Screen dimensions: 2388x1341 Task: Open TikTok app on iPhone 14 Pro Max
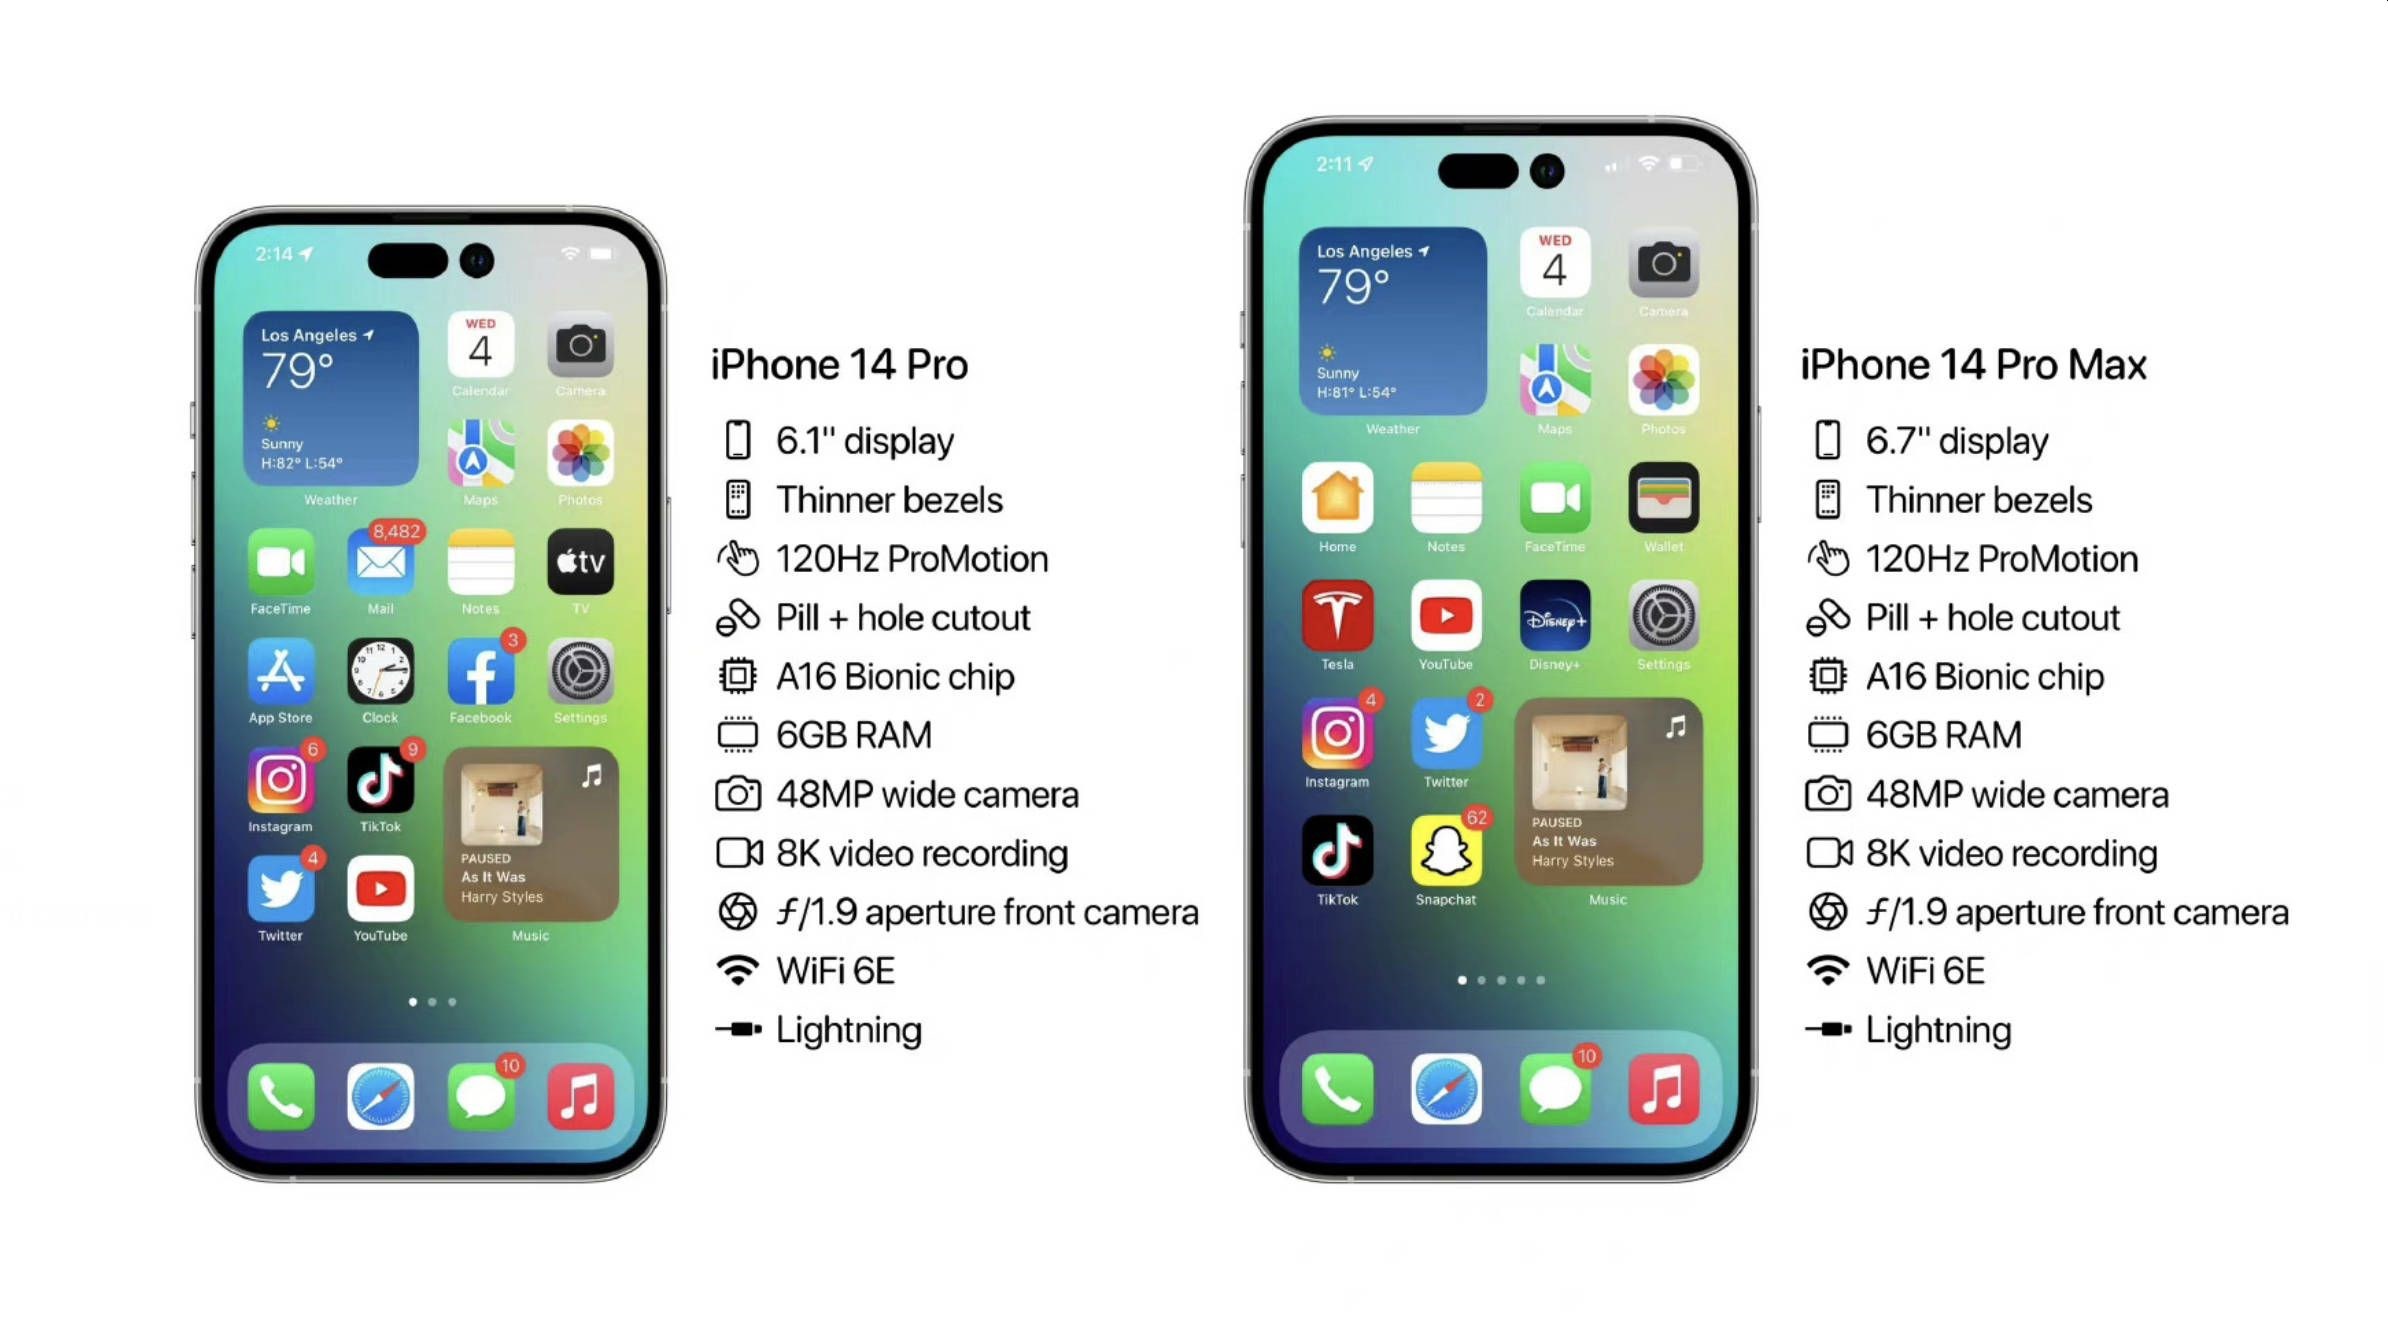1335,852
